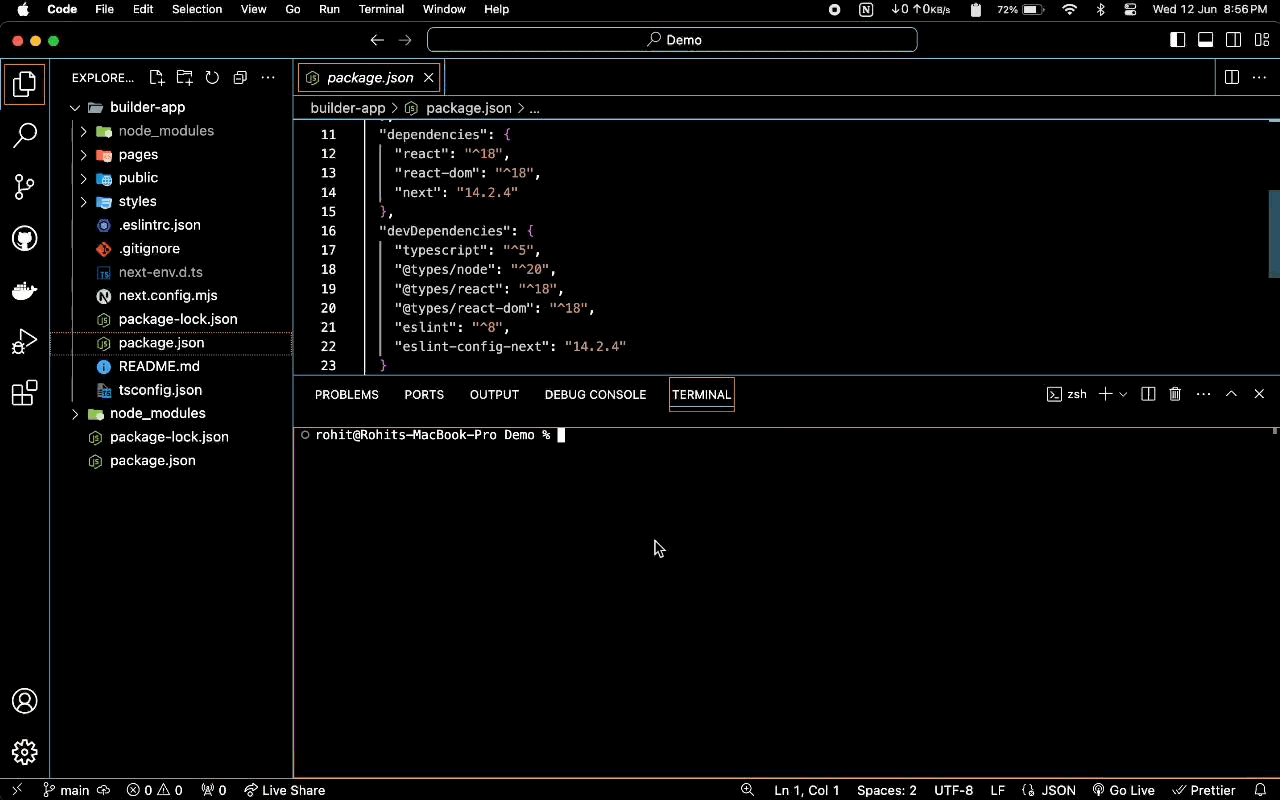Open the Explorer view in activity bar
1280x800 pixels.
[25, 84]
